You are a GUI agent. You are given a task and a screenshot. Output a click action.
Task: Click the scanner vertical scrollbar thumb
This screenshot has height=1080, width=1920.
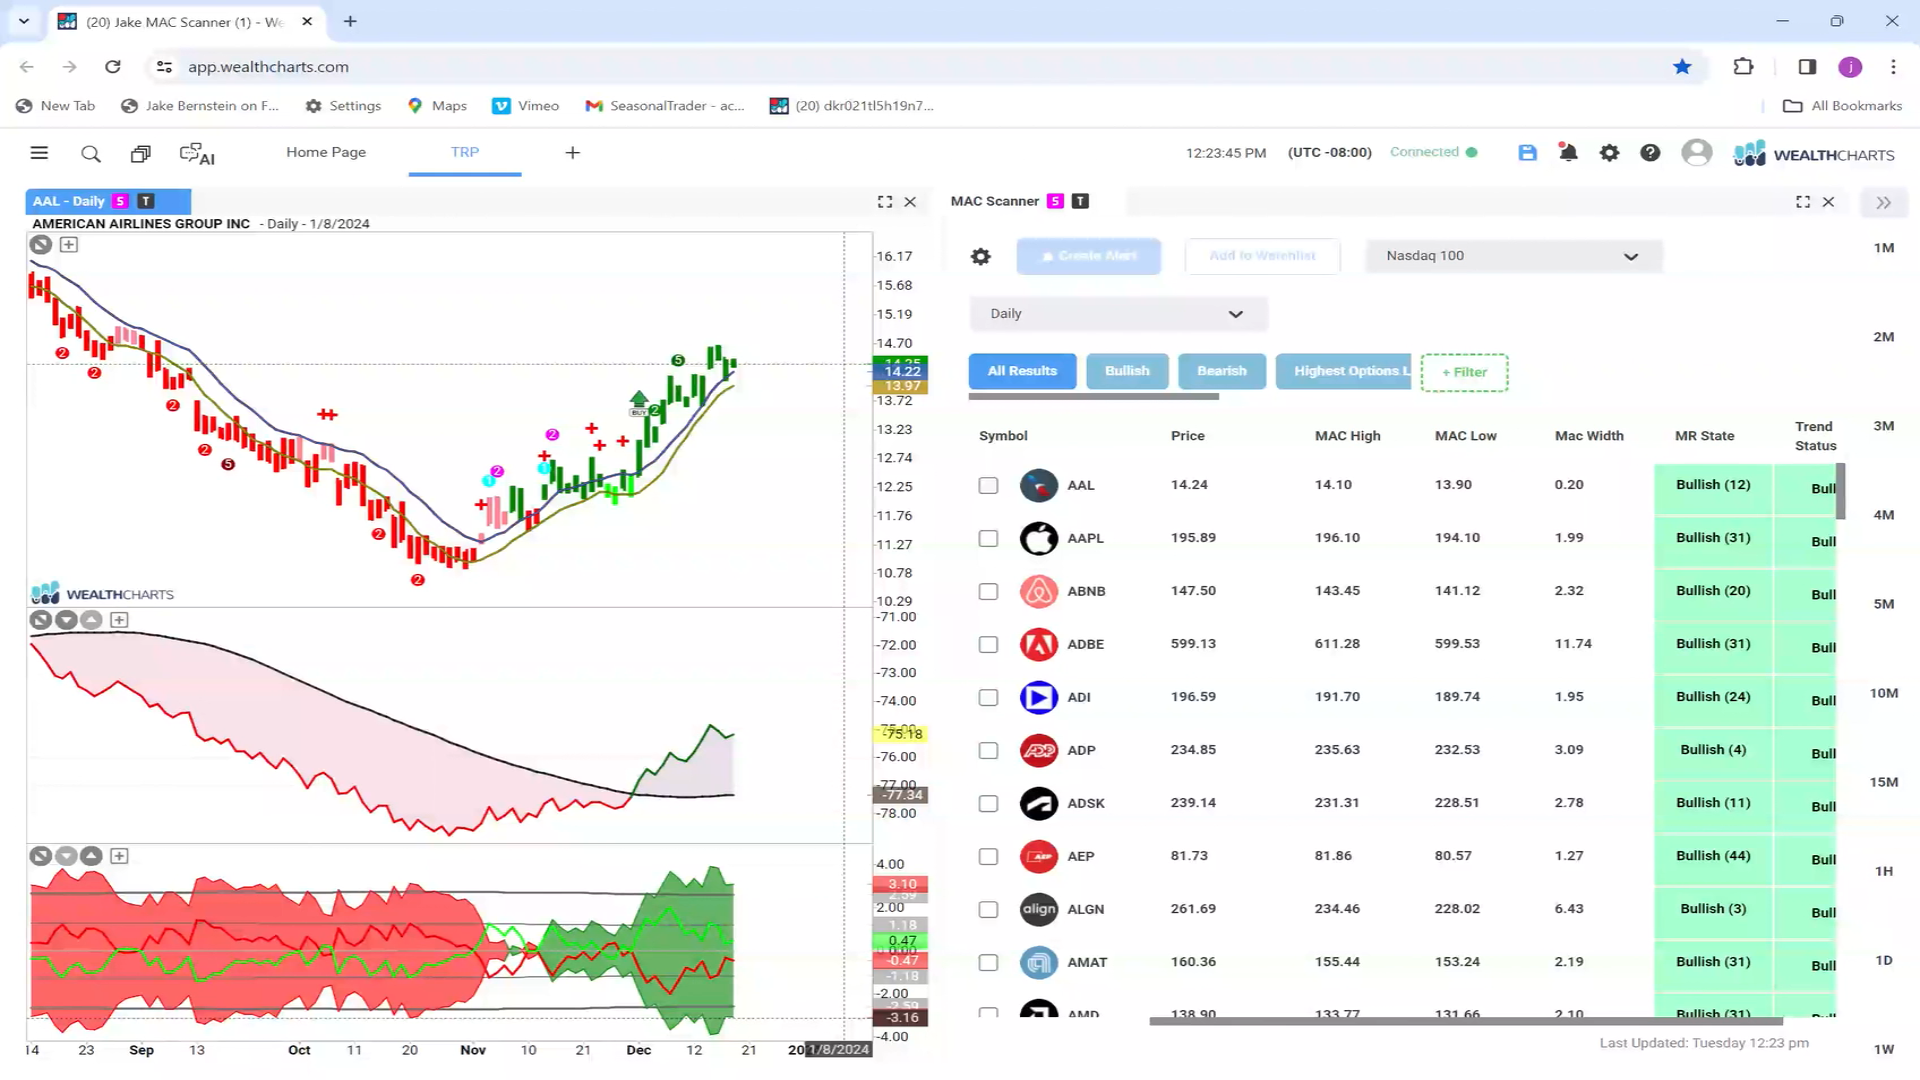pyautogui.click(x=1840, y=490)
